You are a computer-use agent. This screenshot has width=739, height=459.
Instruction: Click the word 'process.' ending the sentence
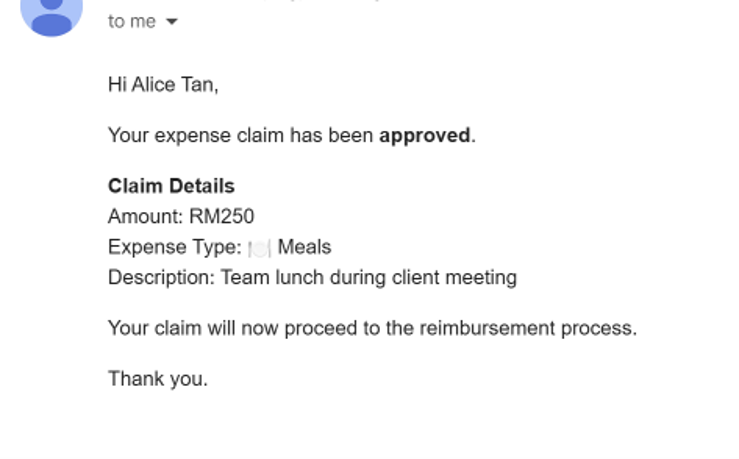pos(599,328)
